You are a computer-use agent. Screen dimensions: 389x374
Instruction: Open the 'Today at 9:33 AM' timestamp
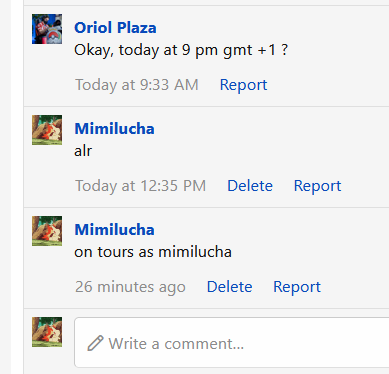point(137,85)
